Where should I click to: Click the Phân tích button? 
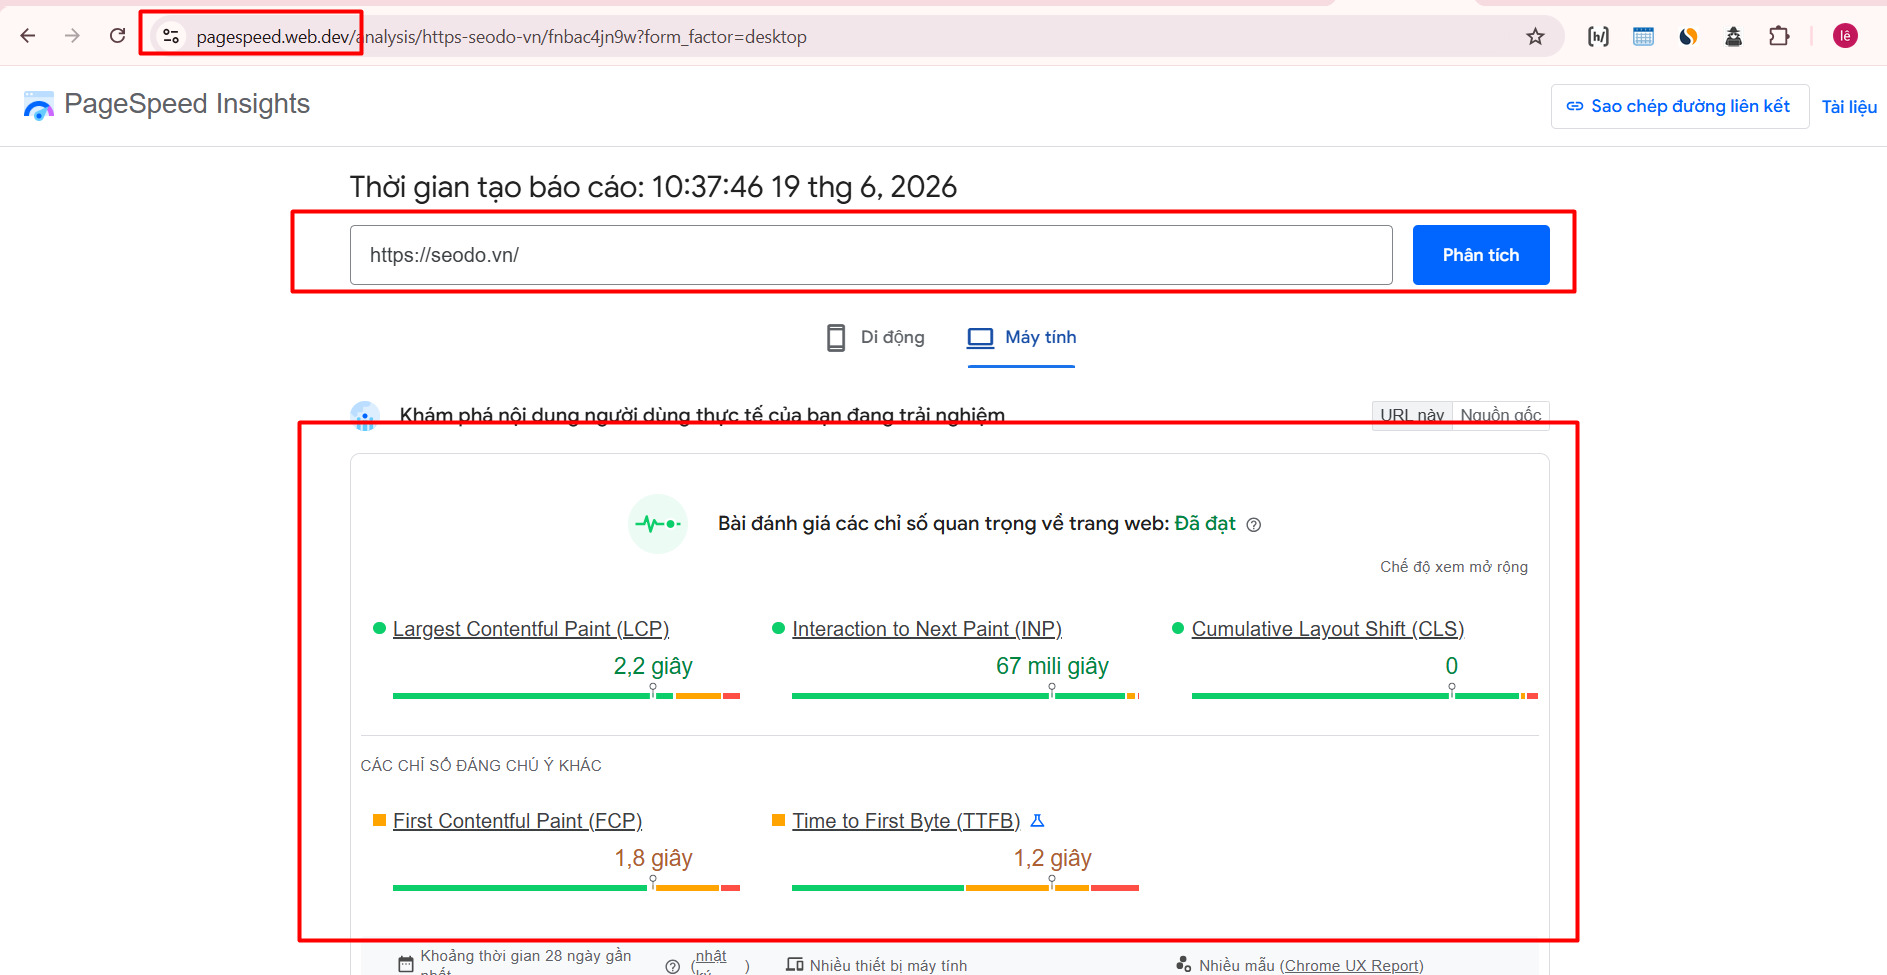[1481, 255]
